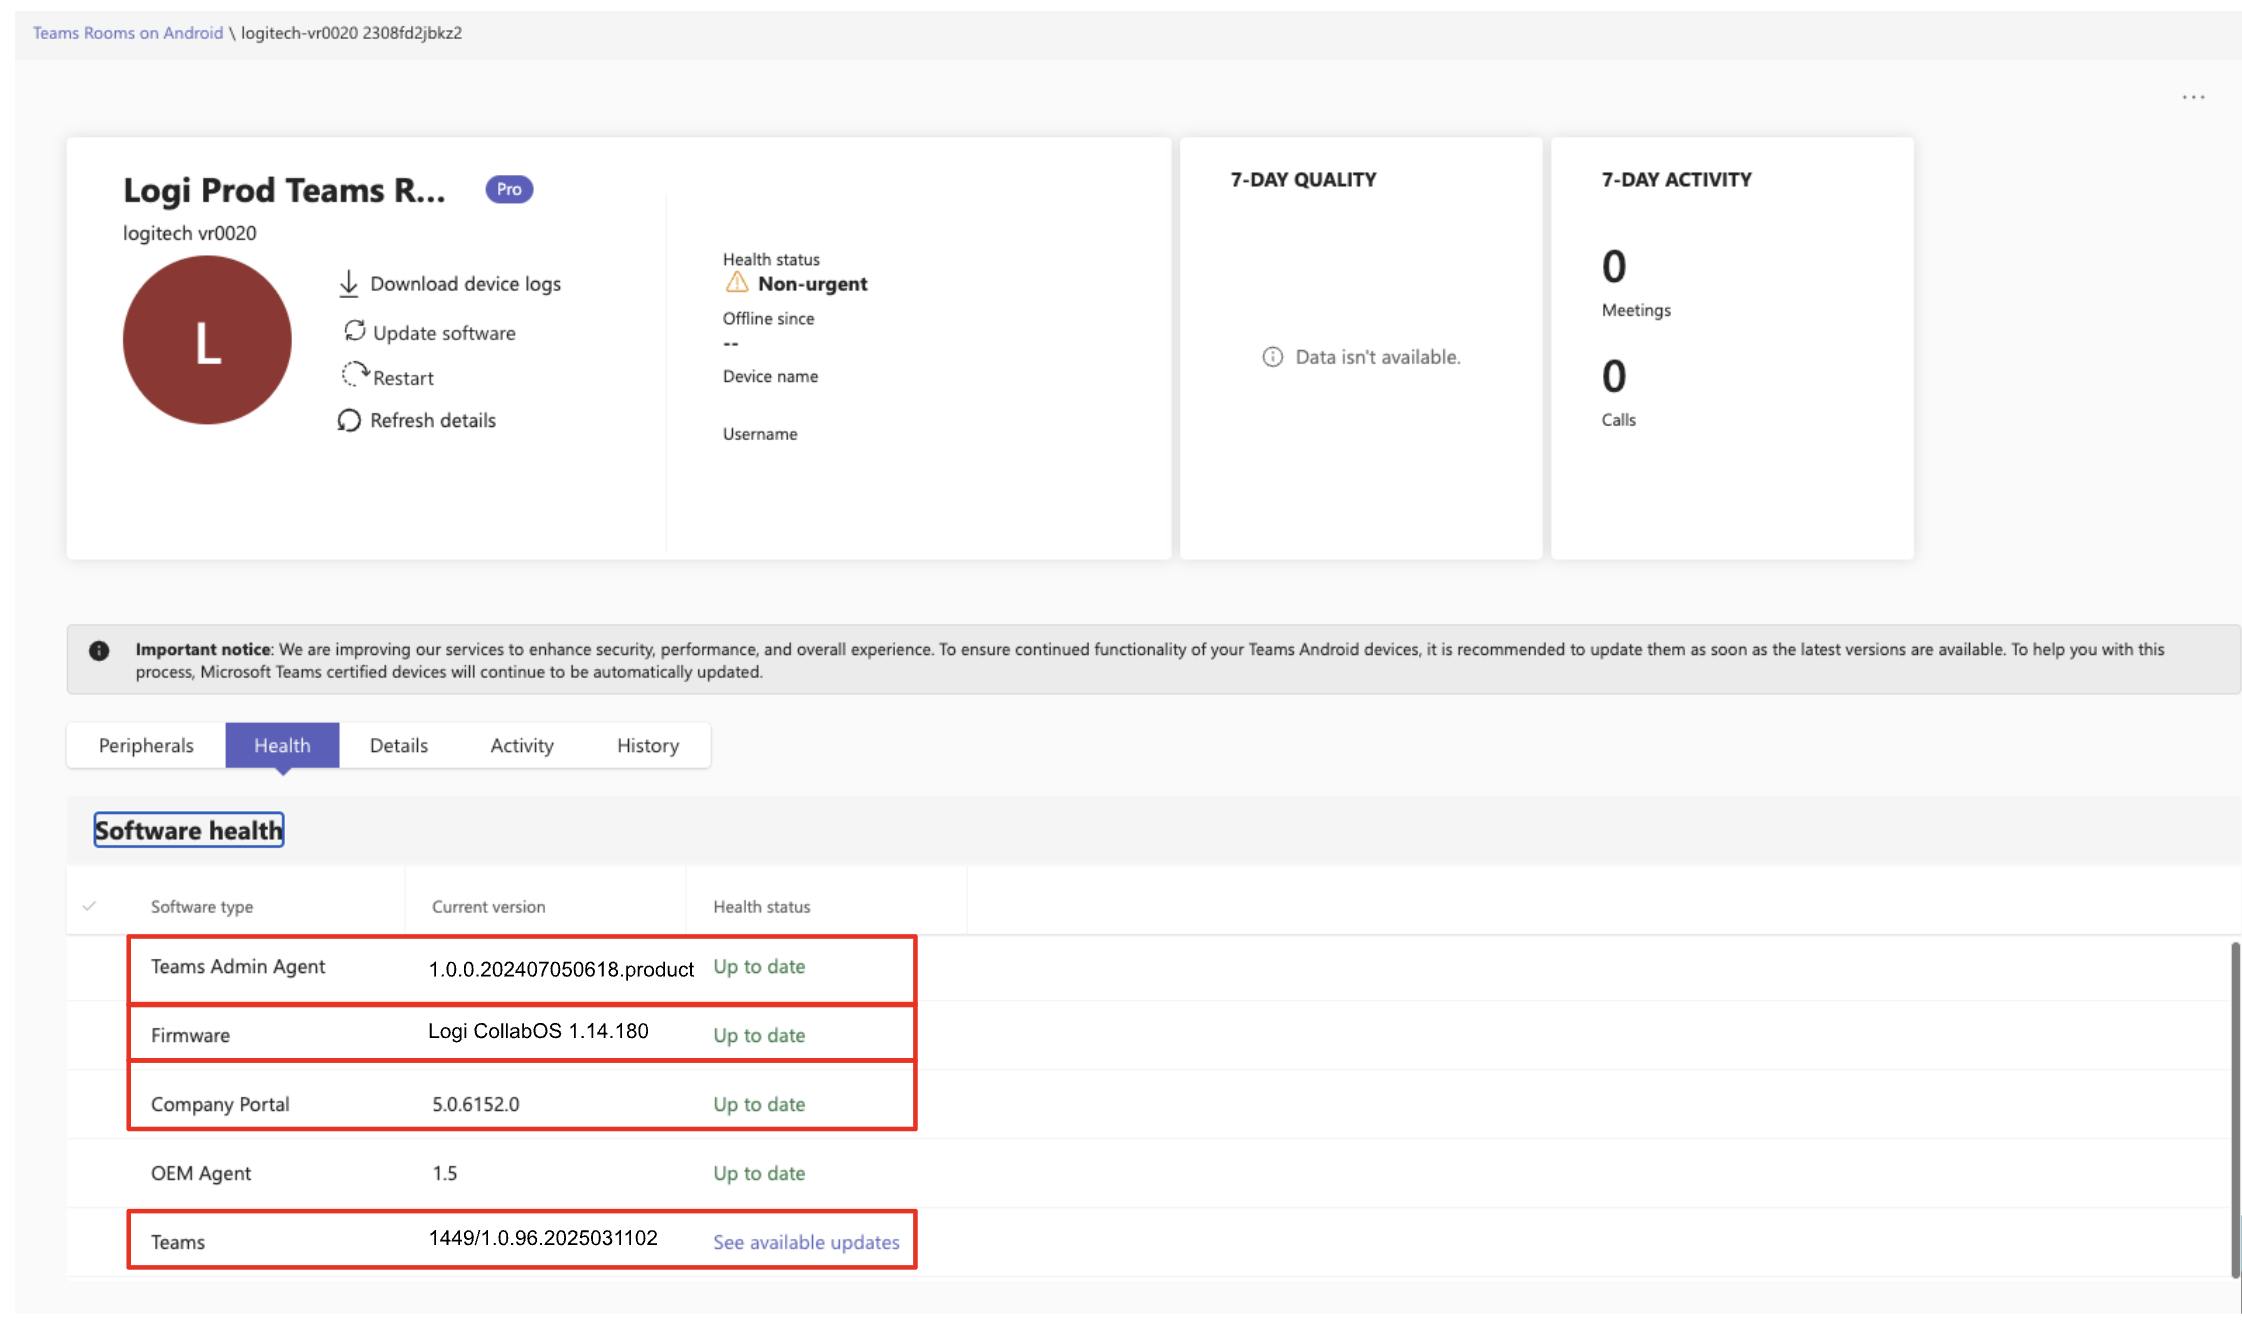Screen dimensions: 2242x1330
Task: Click the Current version column header
Action: (488, 907)
